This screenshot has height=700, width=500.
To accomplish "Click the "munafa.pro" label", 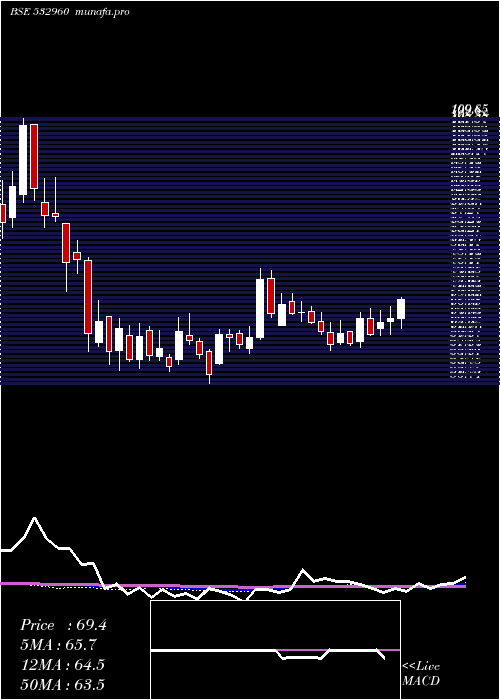I will [102, 12].
